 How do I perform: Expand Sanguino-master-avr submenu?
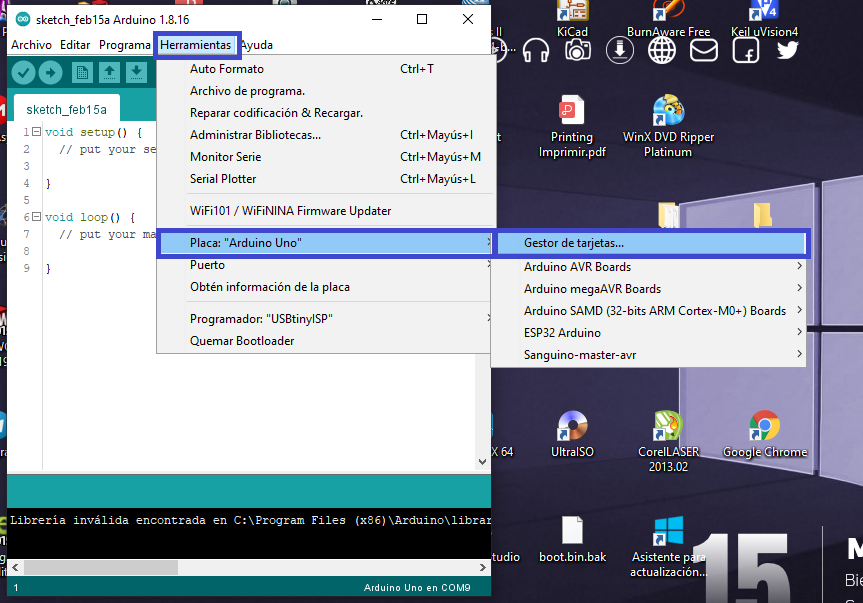(x=648, y=355)
